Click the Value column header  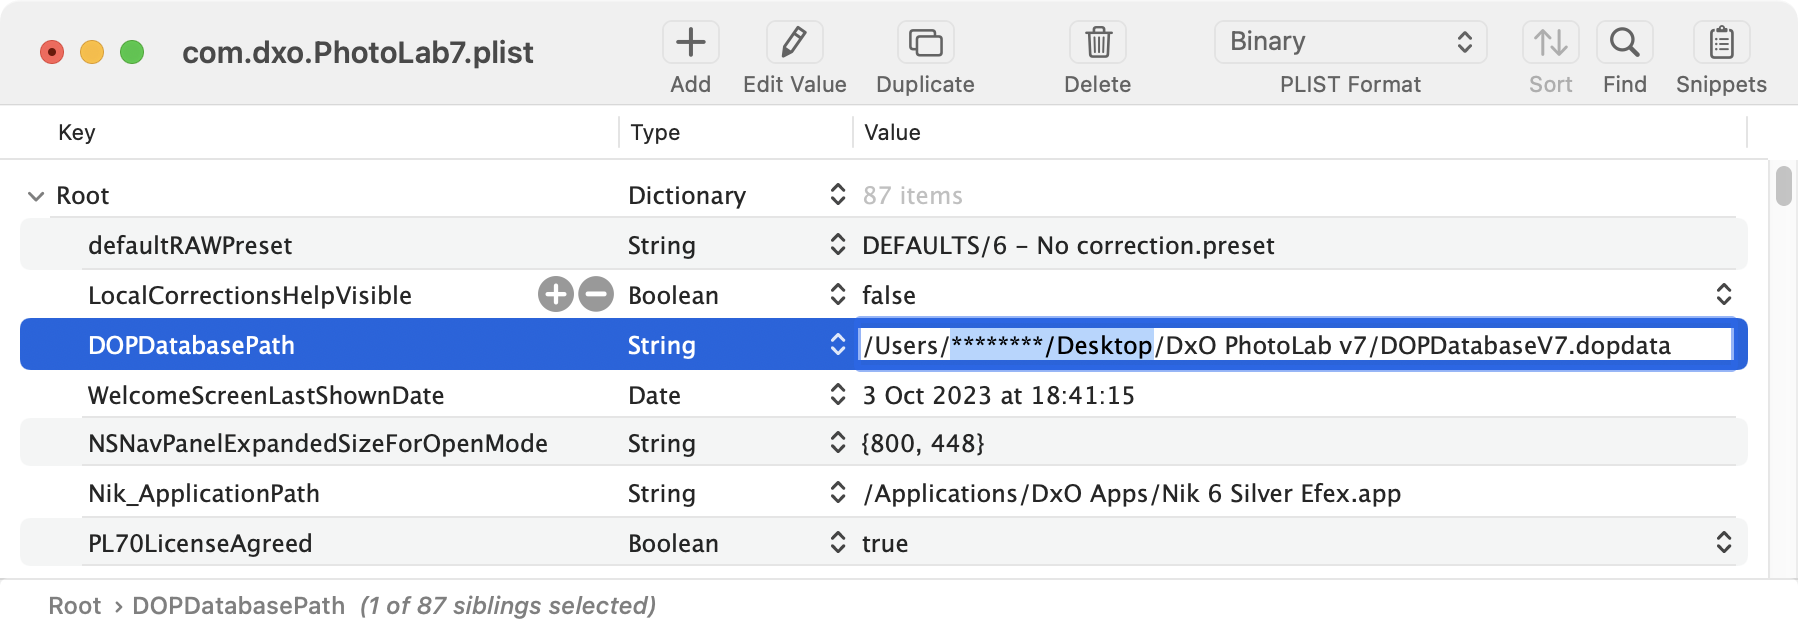892,132
